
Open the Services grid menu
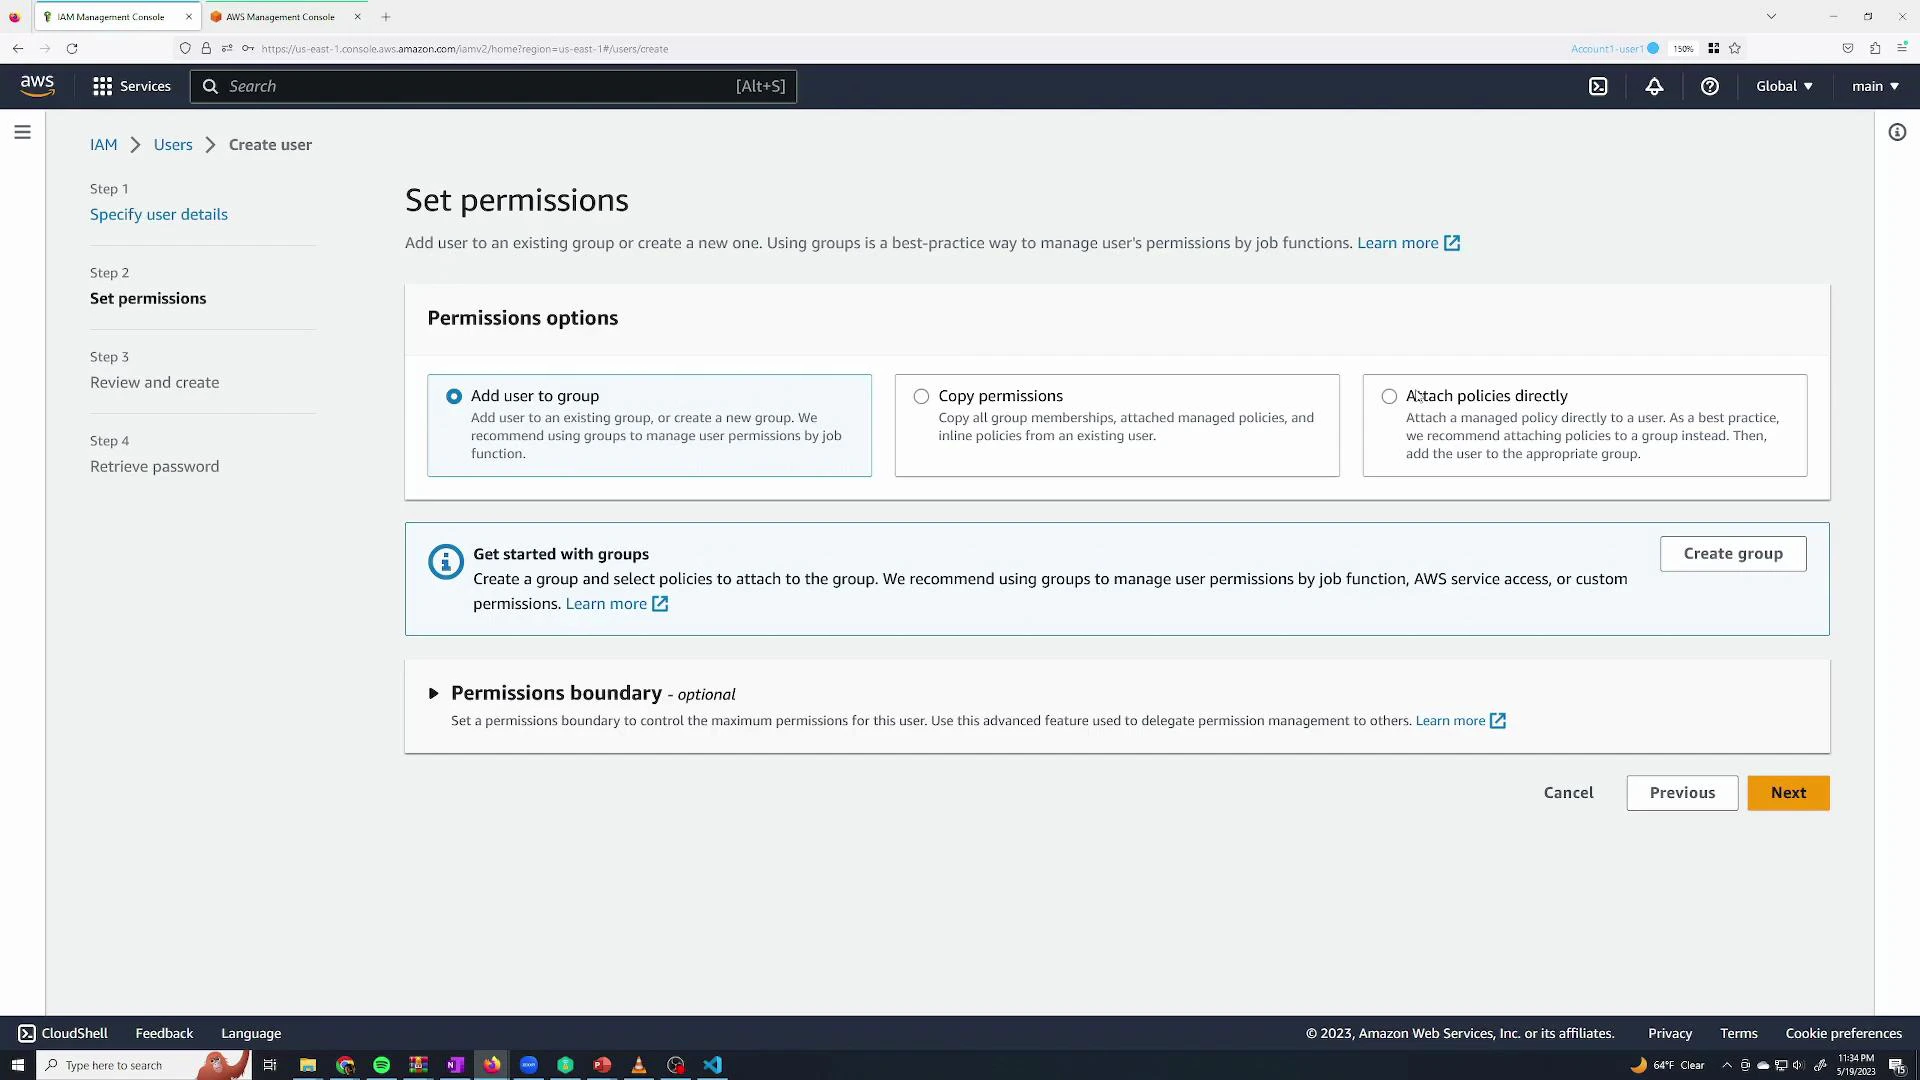click(131, 86)
